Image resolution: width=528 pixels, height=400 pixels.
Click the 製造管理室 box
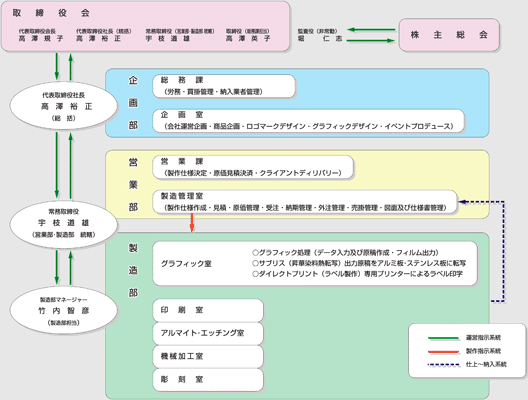click(x=305, y=202)
